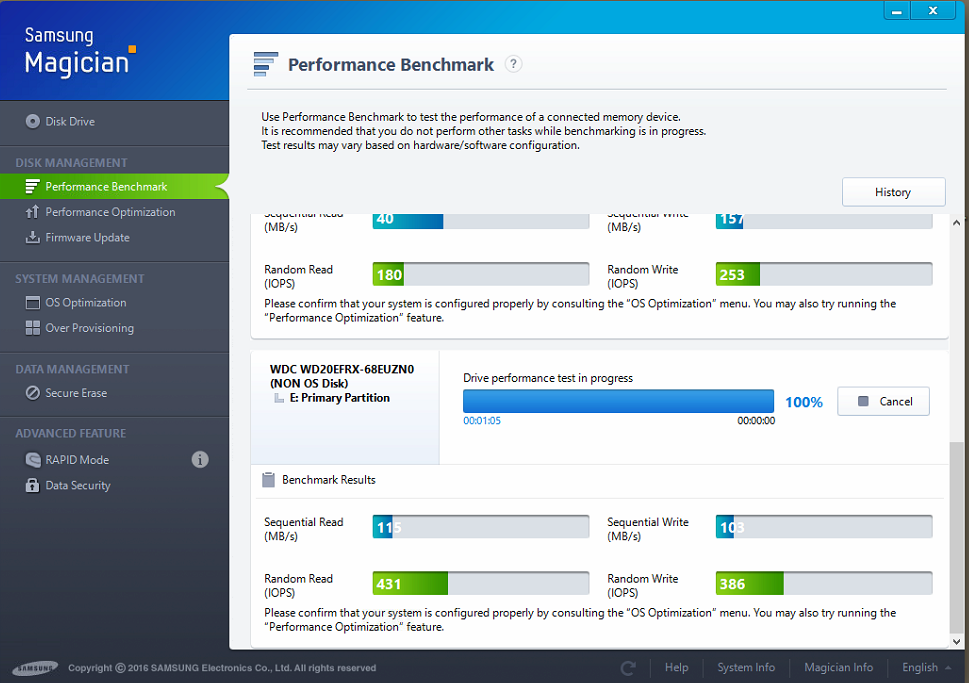The width and height of the screenshot is (969, 683).
Task: Click the Performance Benchmark header icon
Action: point(266,64)
